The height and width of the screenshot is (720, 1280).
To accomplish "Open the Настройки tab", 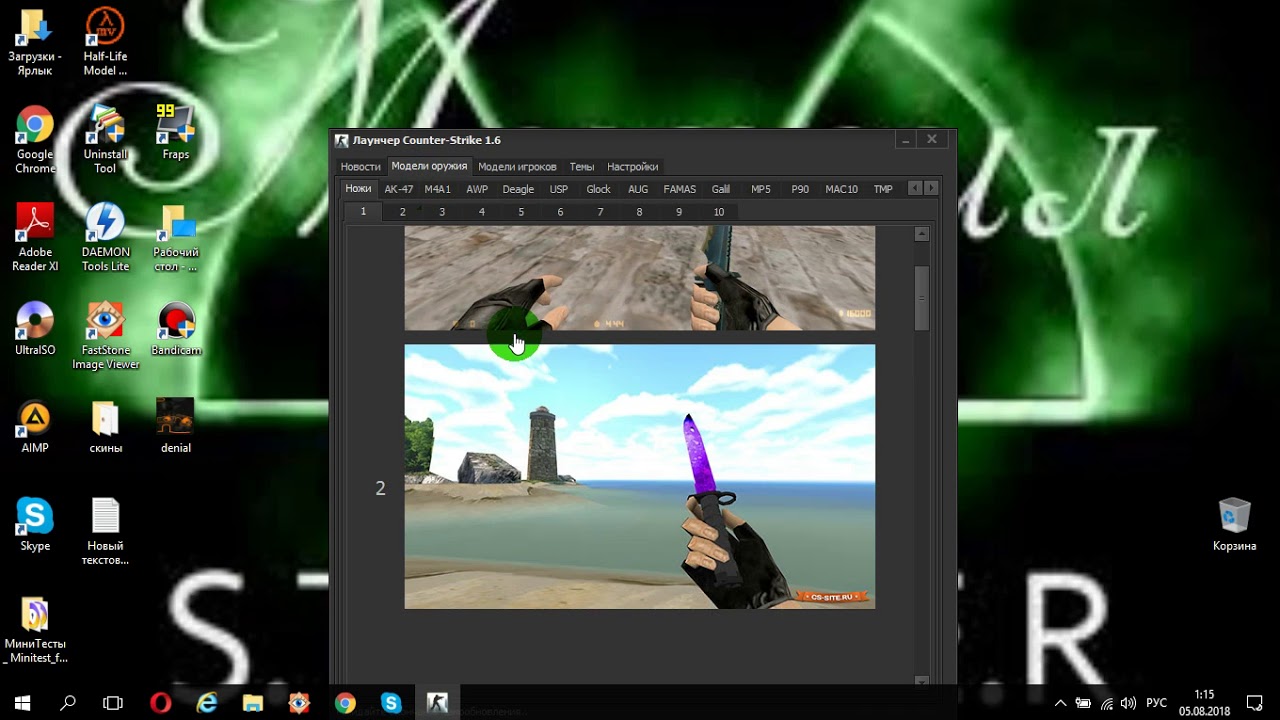I will [632, 167].
